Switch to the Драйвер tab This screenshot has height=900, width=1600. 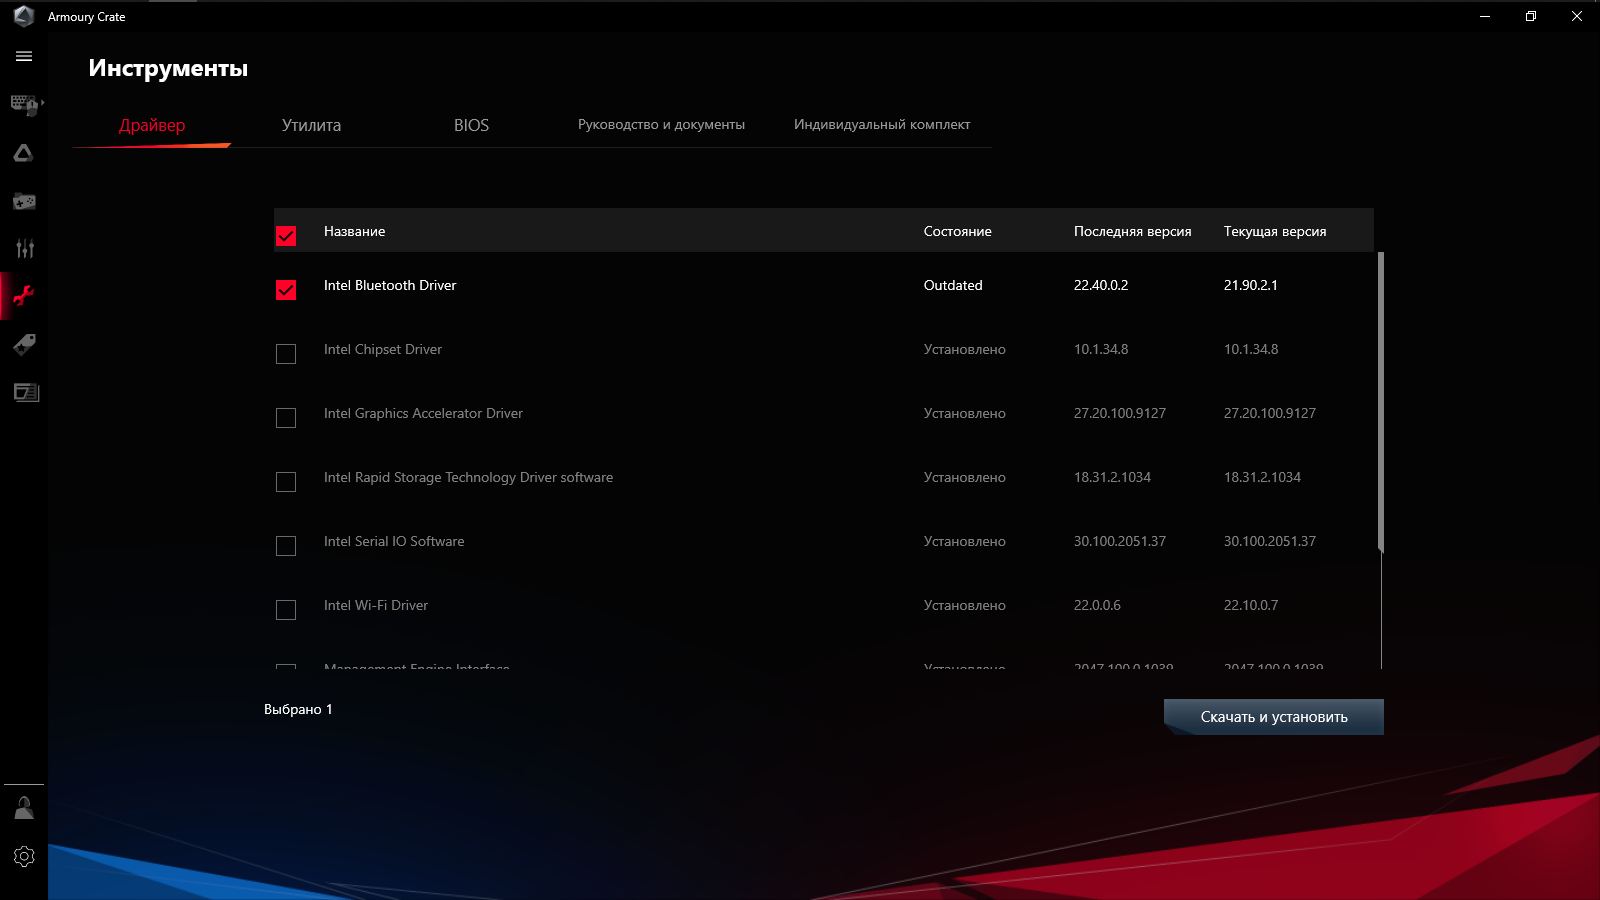click(x=152, y=125)
